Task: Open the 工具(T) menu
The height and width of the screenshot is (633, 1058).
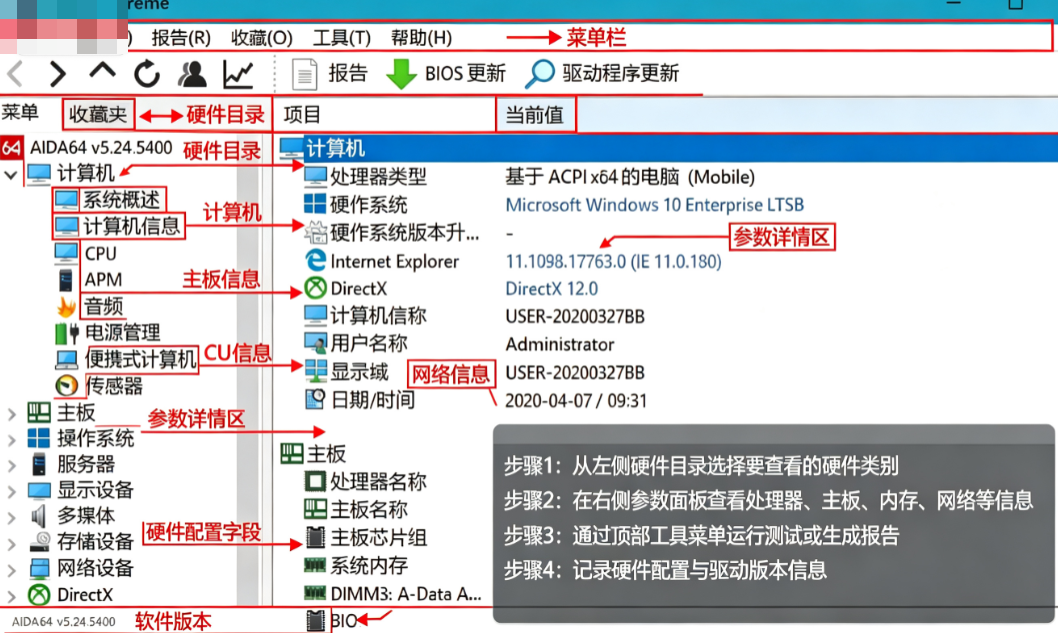Action: point(342,38)
